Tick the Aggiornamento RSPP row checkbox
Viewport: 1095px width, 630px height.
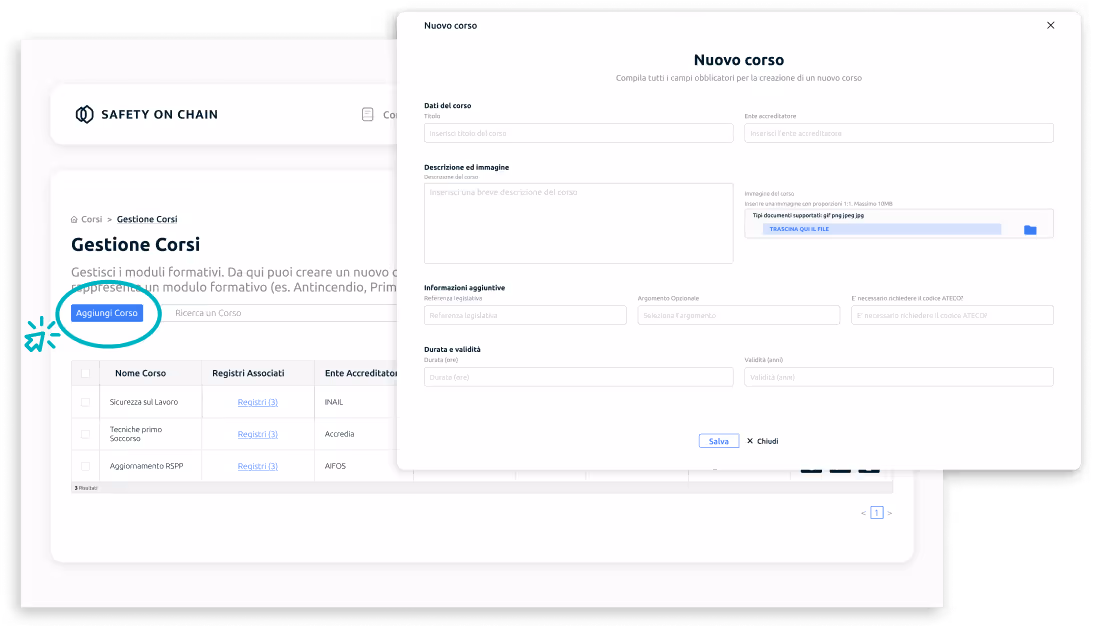pos(85,466)
